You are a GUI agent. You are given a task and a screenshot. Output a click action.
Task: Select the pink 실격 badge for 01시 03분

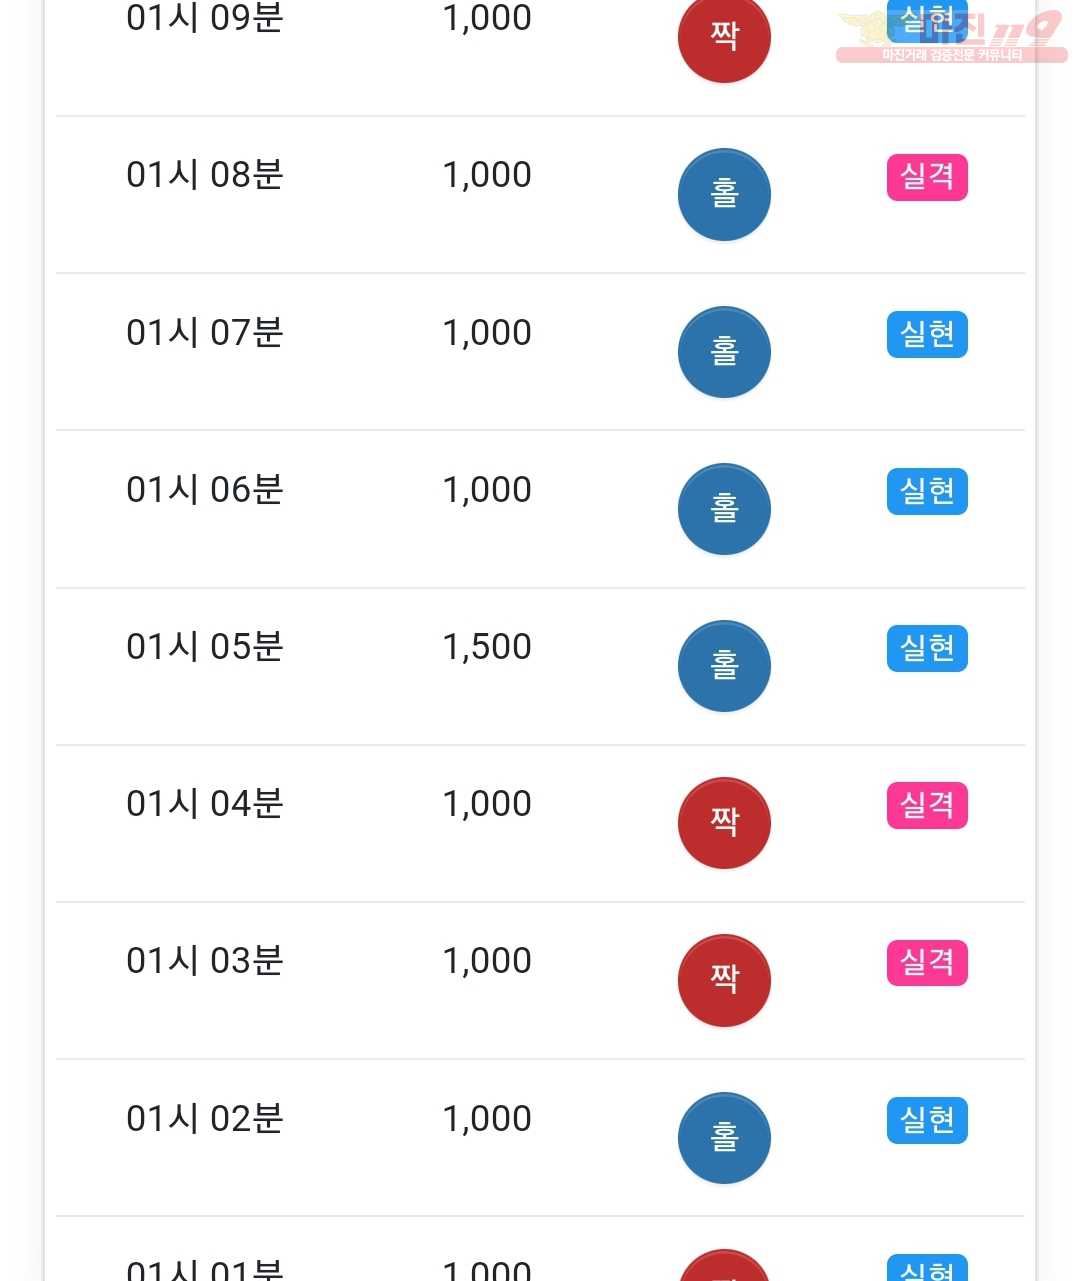[927, 962]
